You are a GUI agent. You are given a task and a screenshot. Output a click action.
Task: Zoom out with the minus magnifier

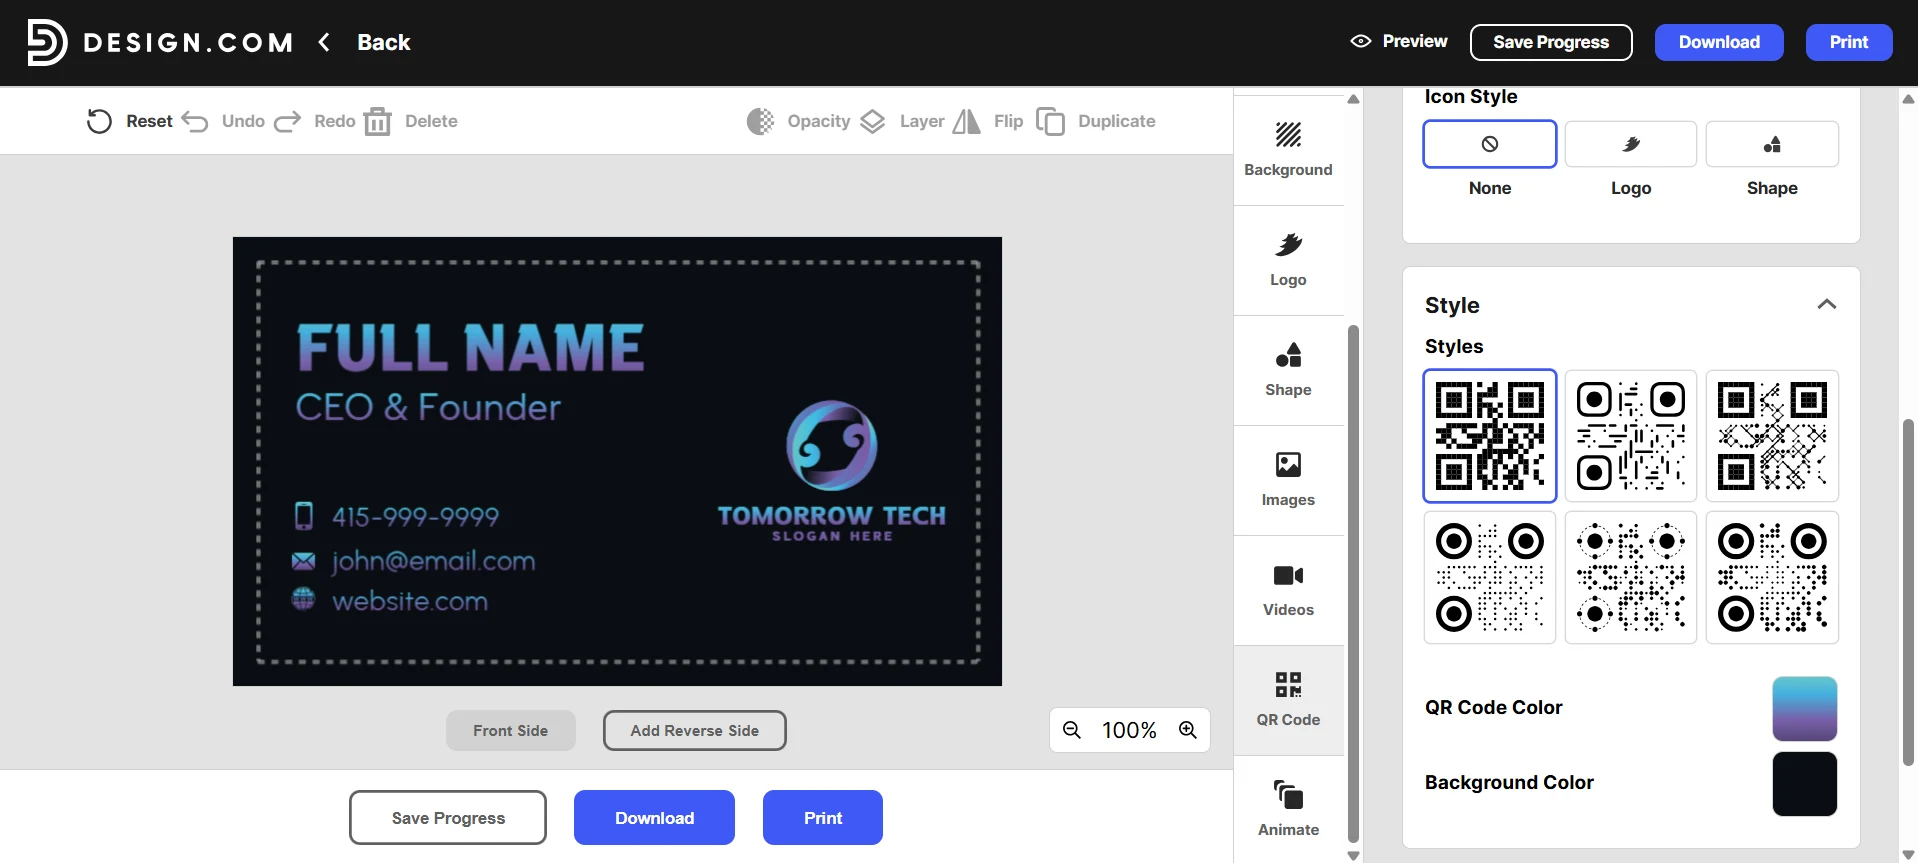point(1072,730)
